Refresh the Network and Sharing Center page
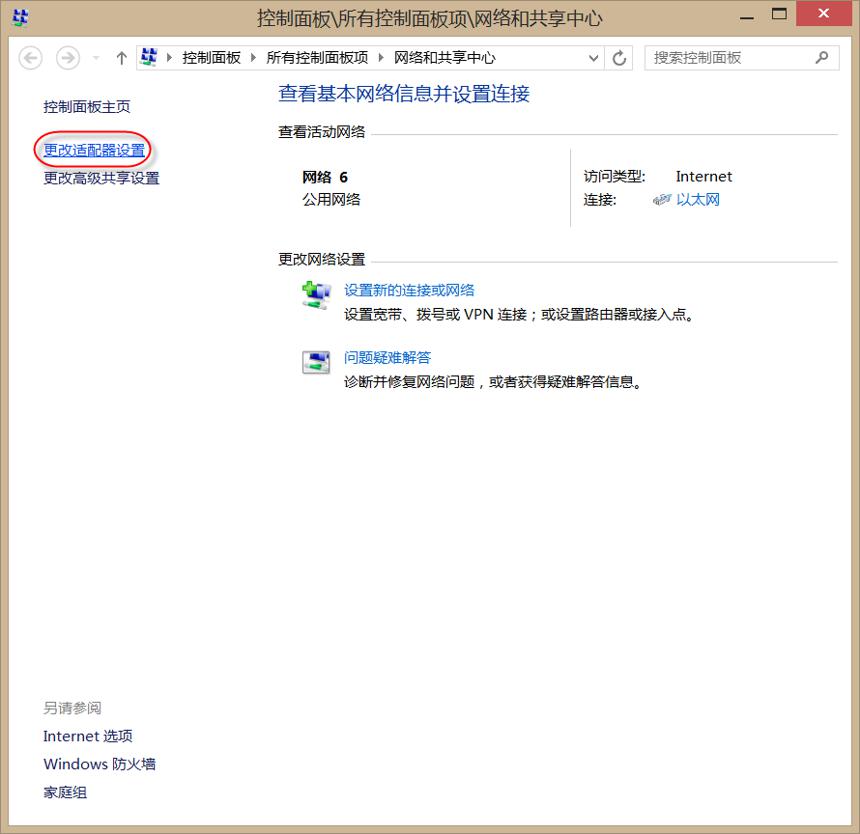Viewport: 860px width, 834px height. pyautogui.click(x=619, y=58)
